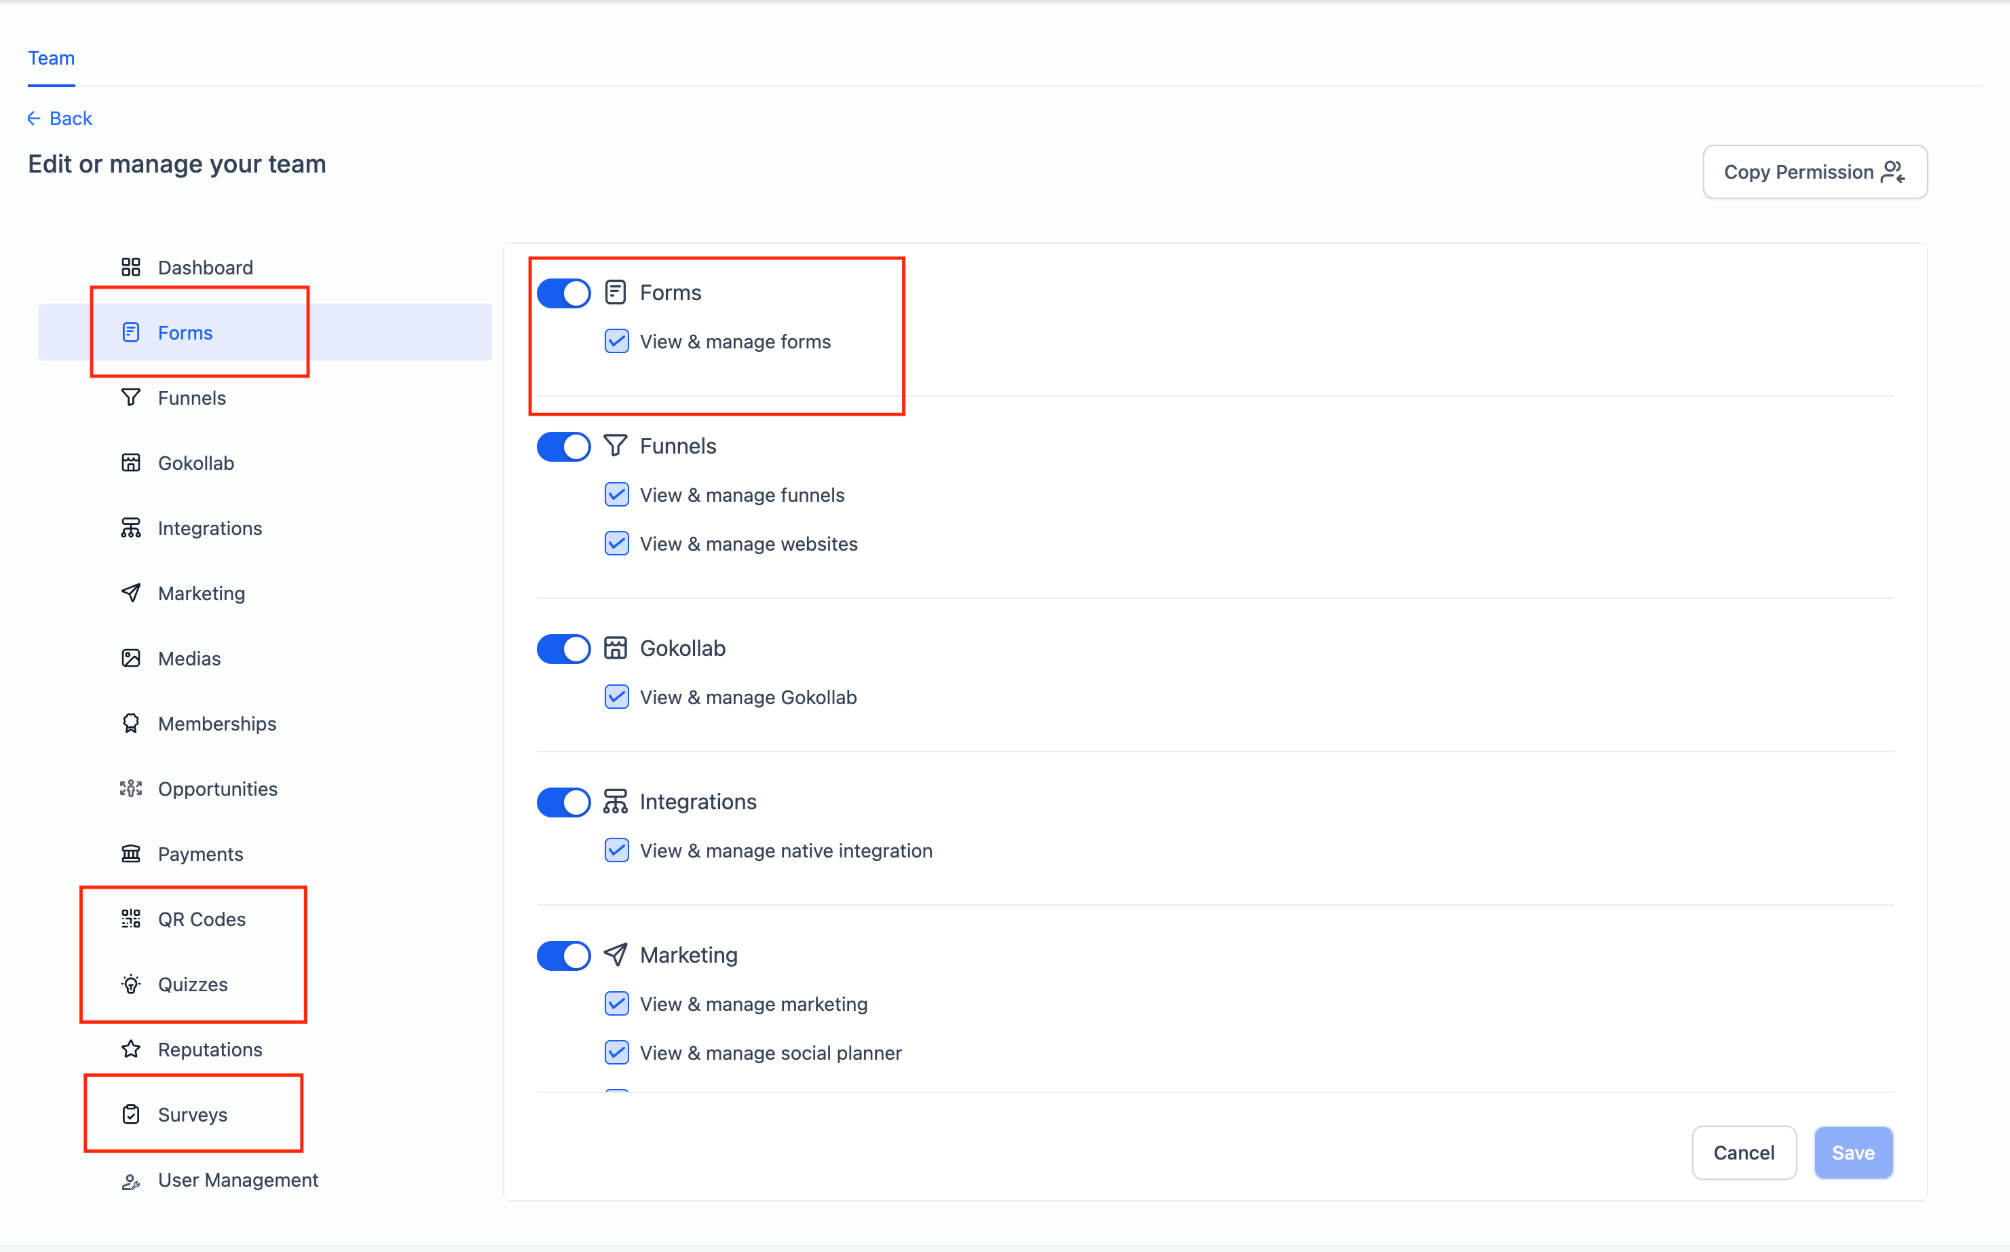Image resolution: width=2010 pixels, height=1252 pixels.
Task: Uncheck View & manage social planner
Action: pos(617,1052)
